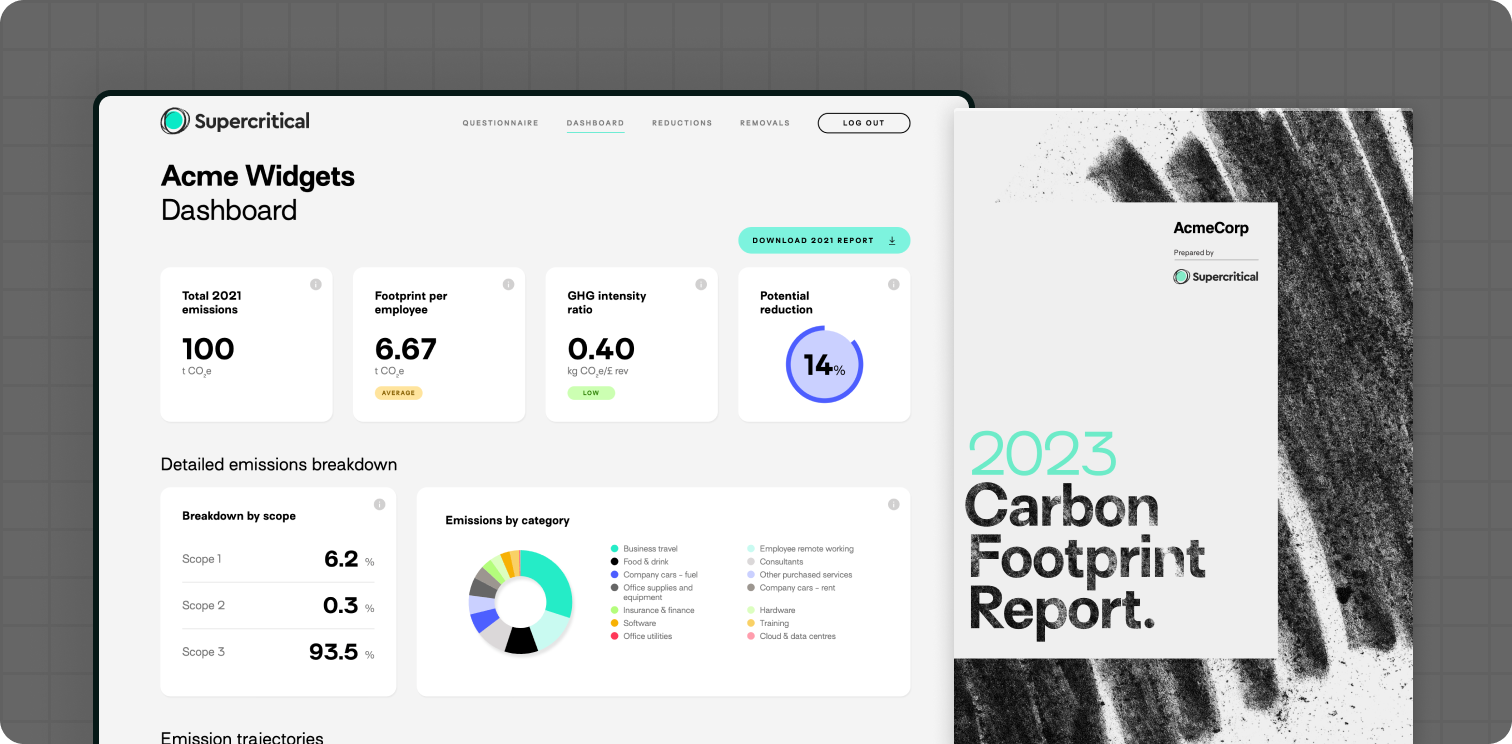Go to the Reductions nav item
This screenshot has width=1512, height=744.
pos(682,123)
